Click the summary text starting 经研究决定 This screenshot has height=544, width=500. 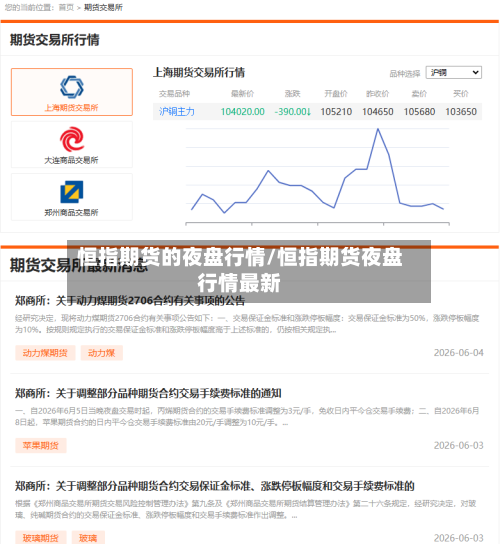point(247,324)
